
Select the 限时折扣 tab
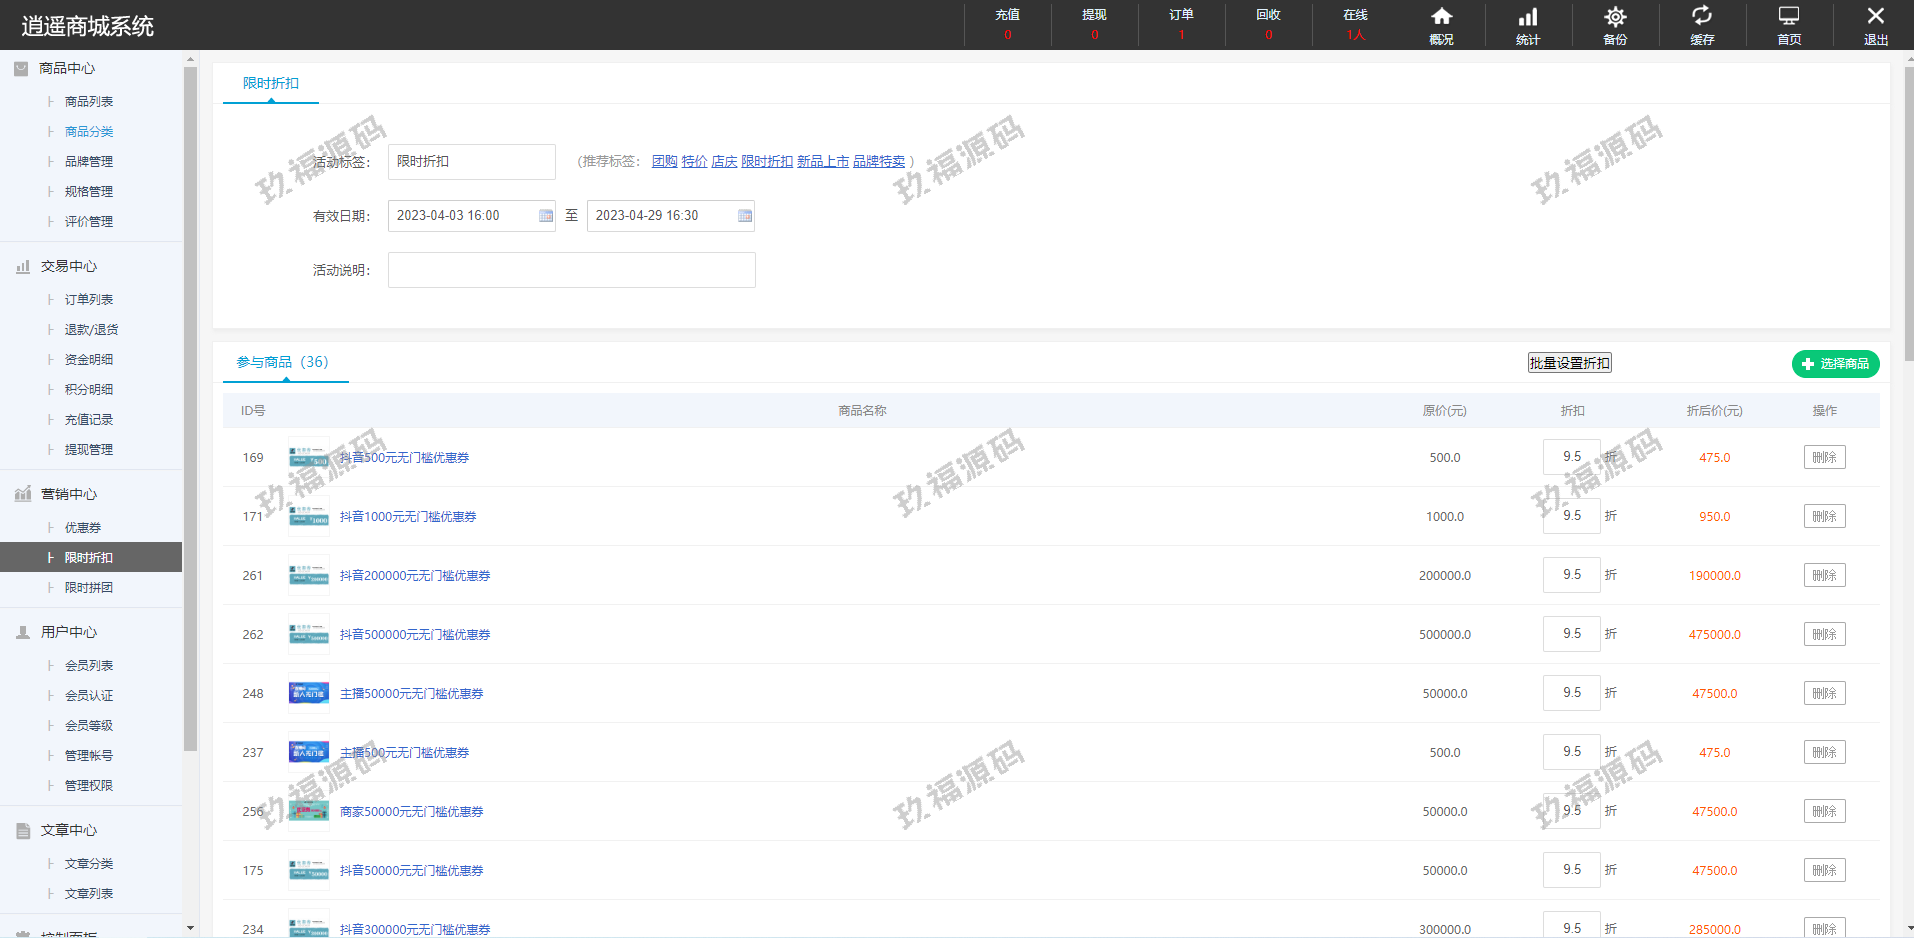(x=271, y=84)
